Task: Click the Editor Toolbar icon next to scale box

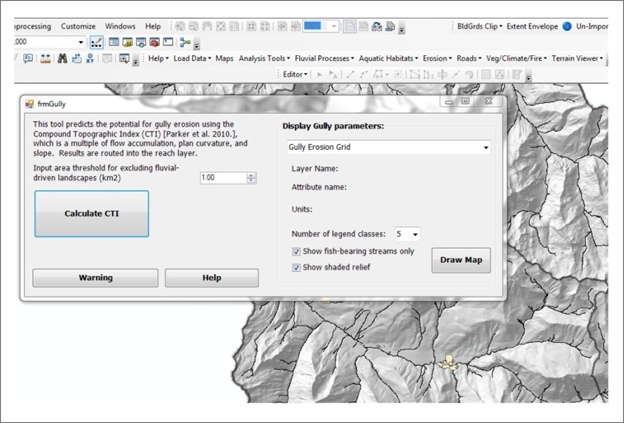Action: point(98,42)
